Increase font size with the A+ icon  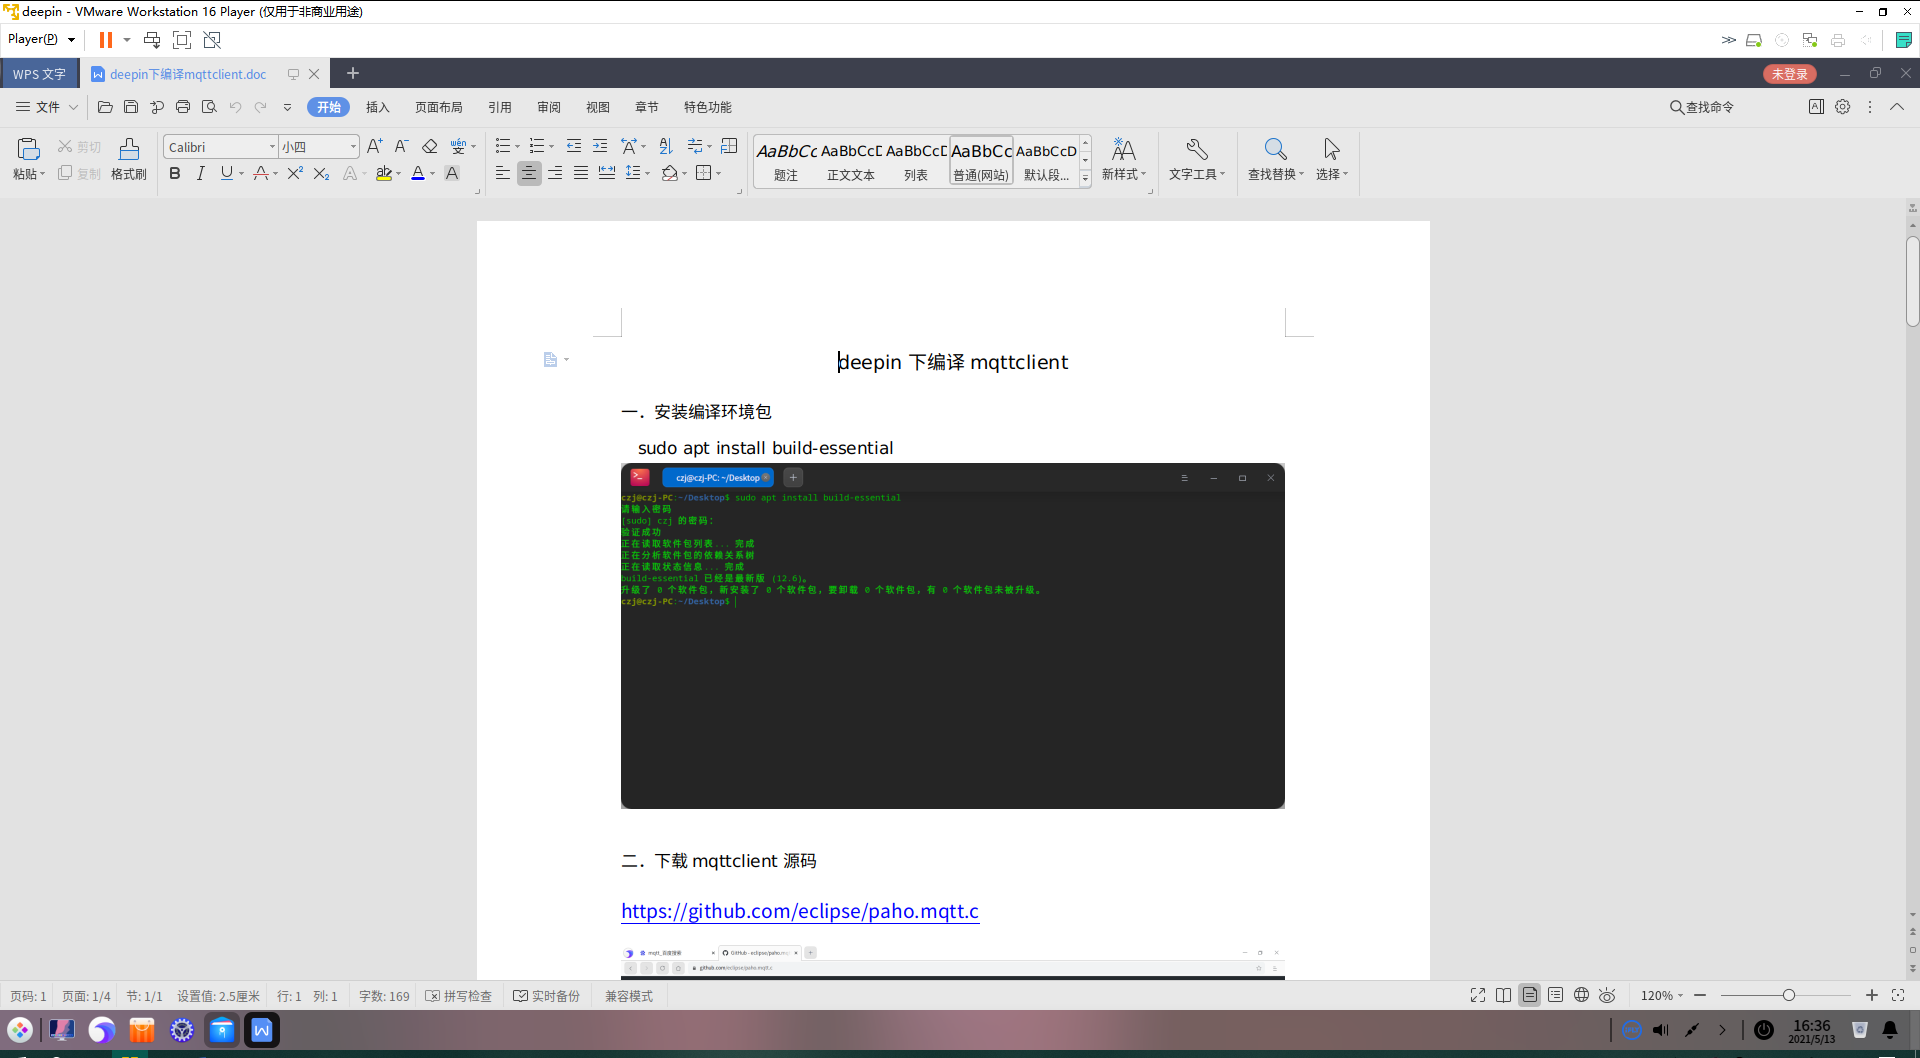click(x=375, y=146)
